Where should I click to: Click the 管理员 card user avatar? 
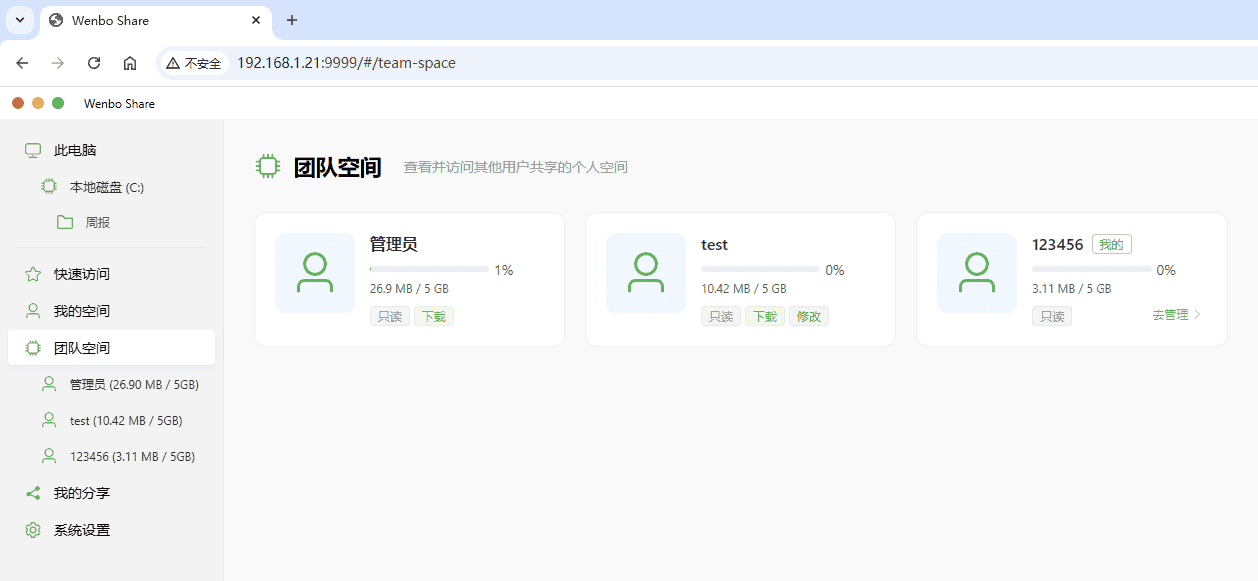315,273
